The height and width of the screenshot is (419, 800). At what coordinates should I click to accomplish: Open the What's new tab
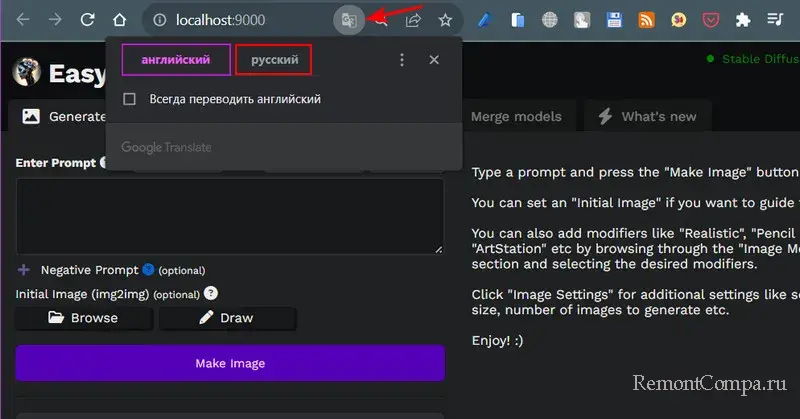tap(647, 116)
